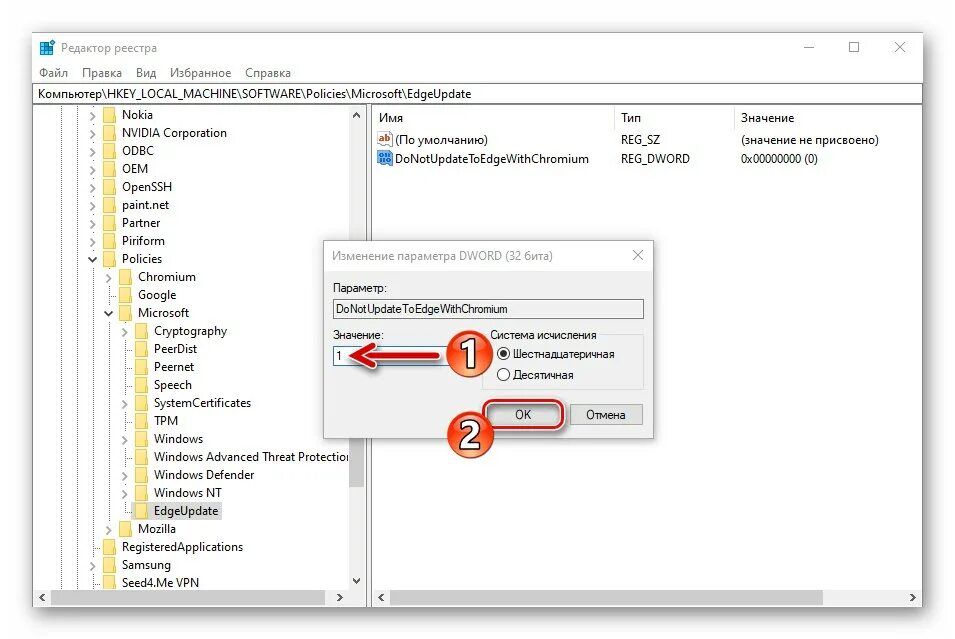
Task: Open the Вид menu
Action: (x=146, y=72)
